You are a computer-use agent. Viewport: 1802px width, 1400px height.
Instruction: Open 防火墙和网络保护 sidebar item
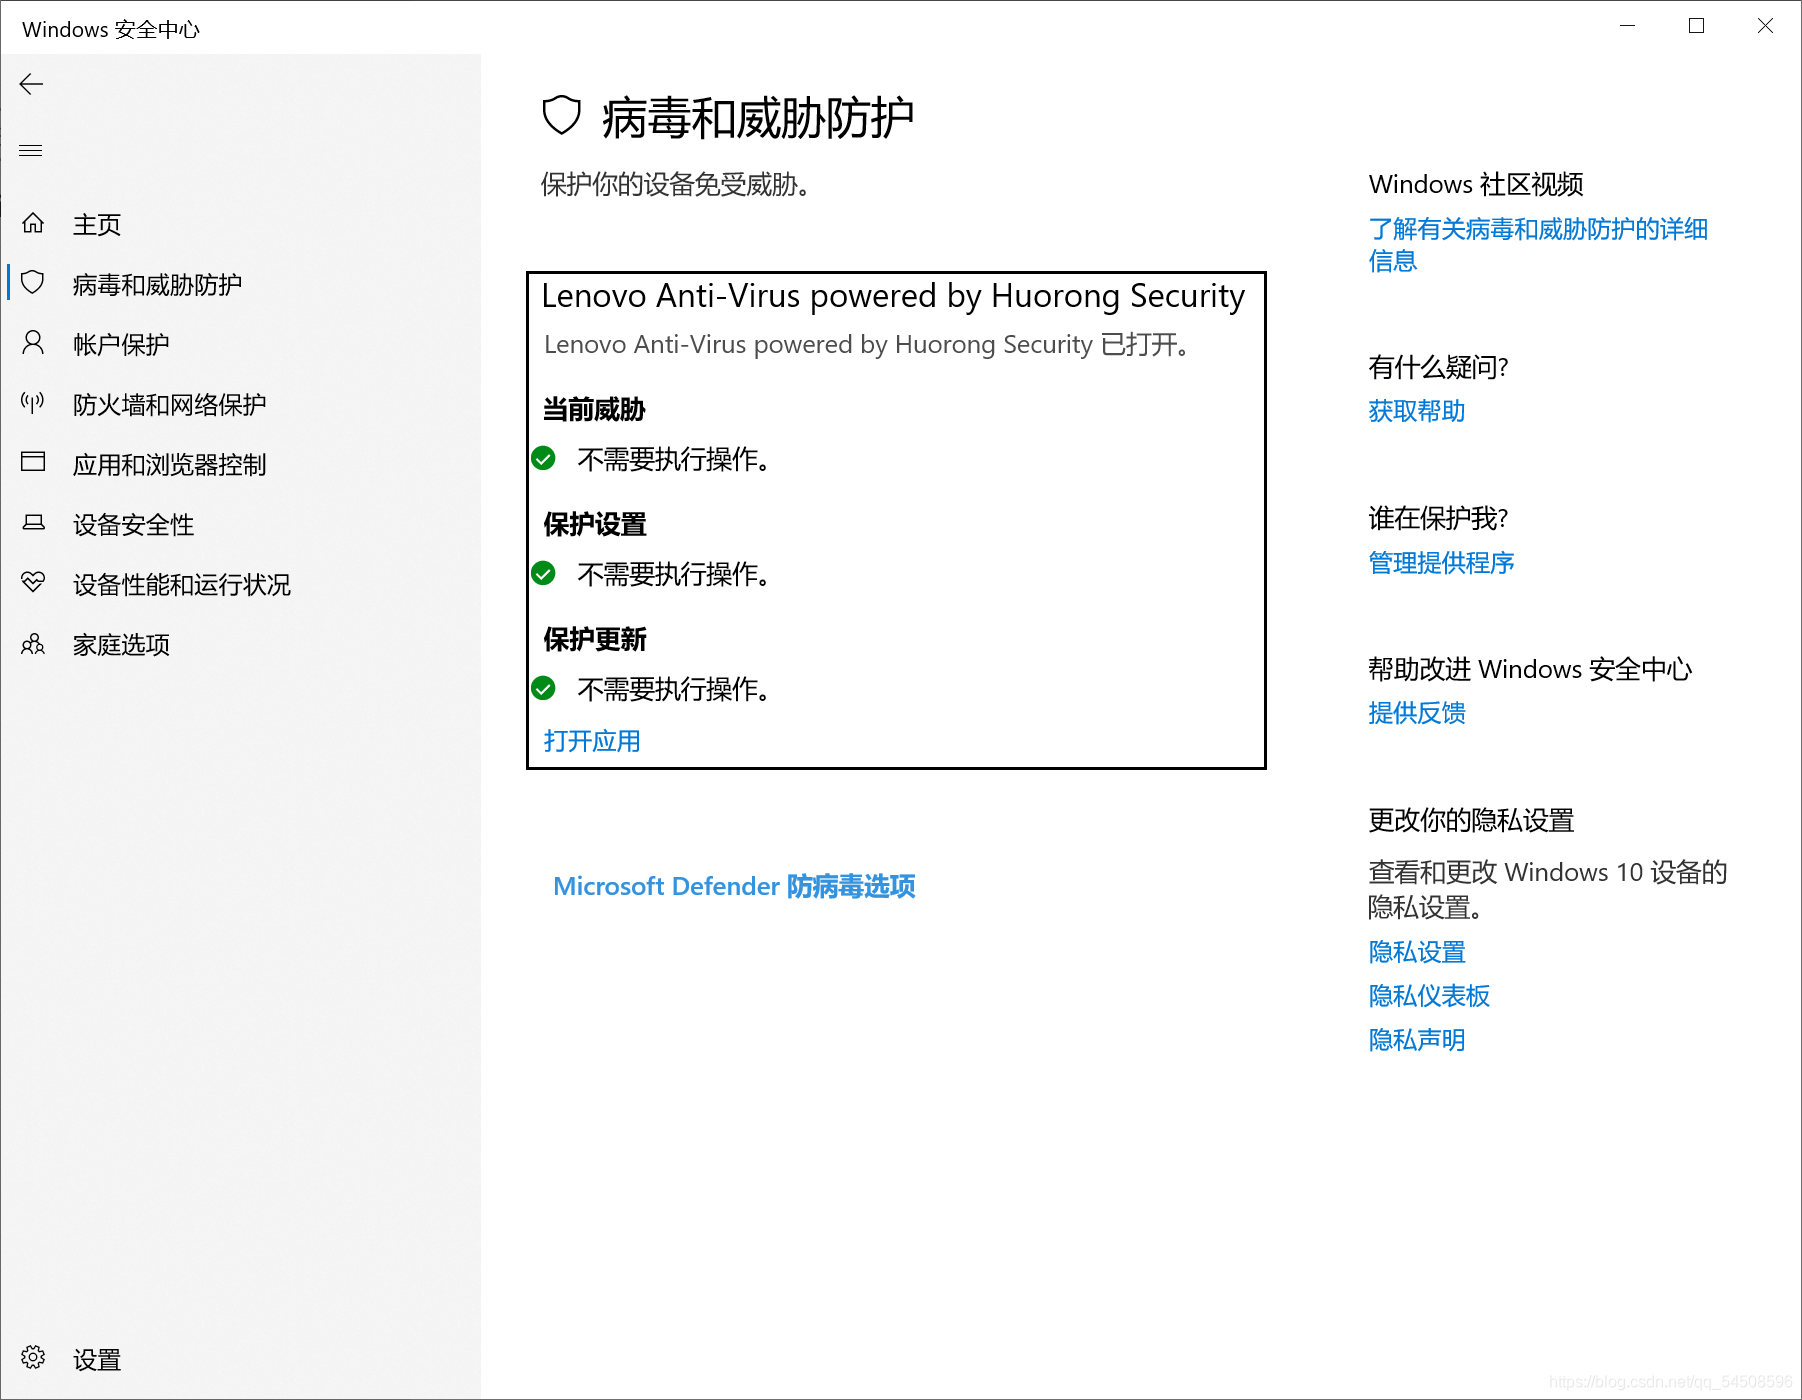click(x=169, y=405)
